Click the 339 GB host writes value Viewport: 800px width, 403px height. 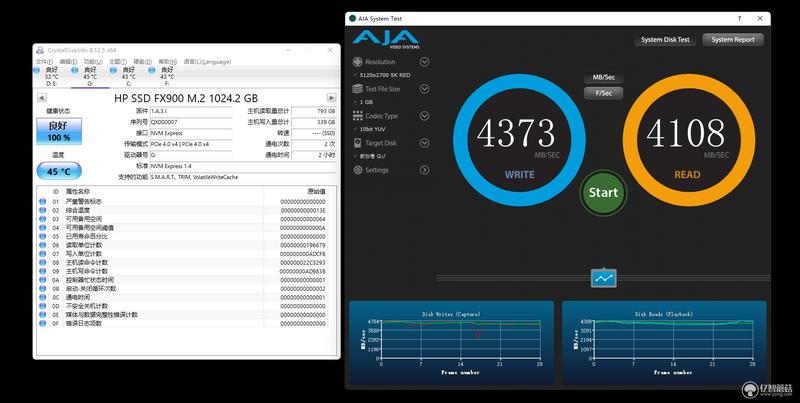tap(314, 122)
